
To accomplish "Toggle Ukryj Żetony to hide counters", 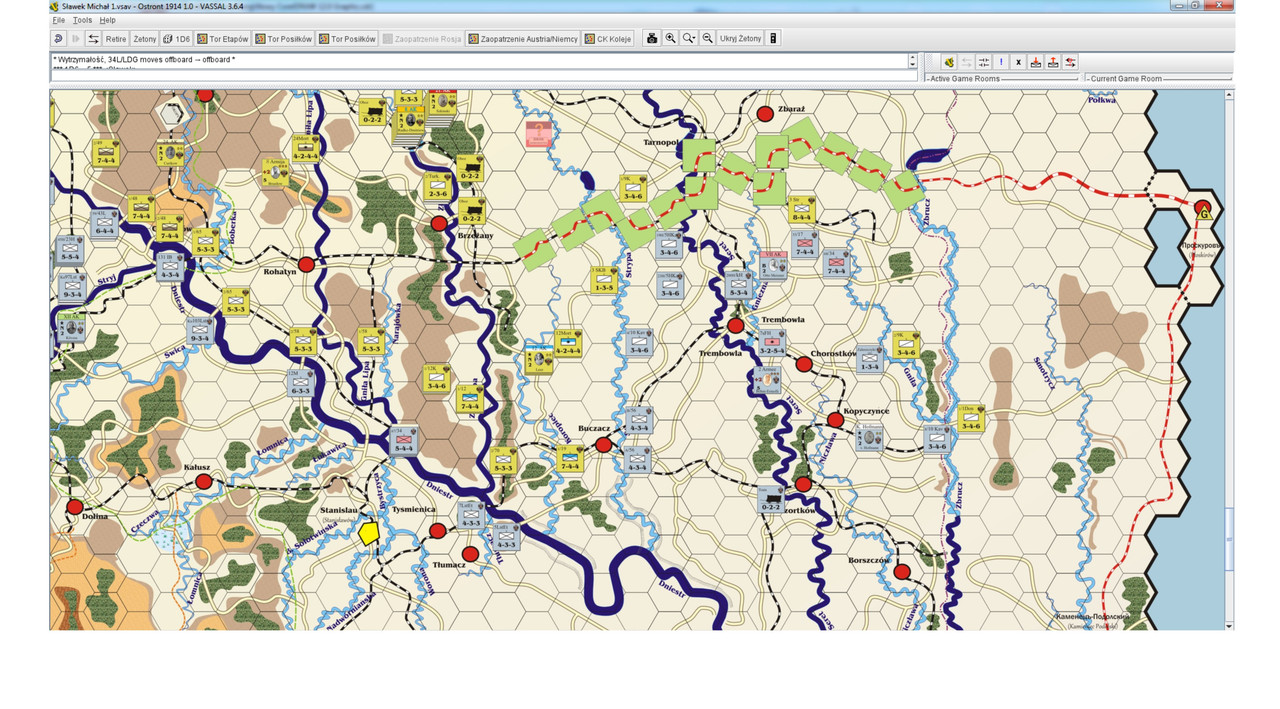I will coord(741,39).
